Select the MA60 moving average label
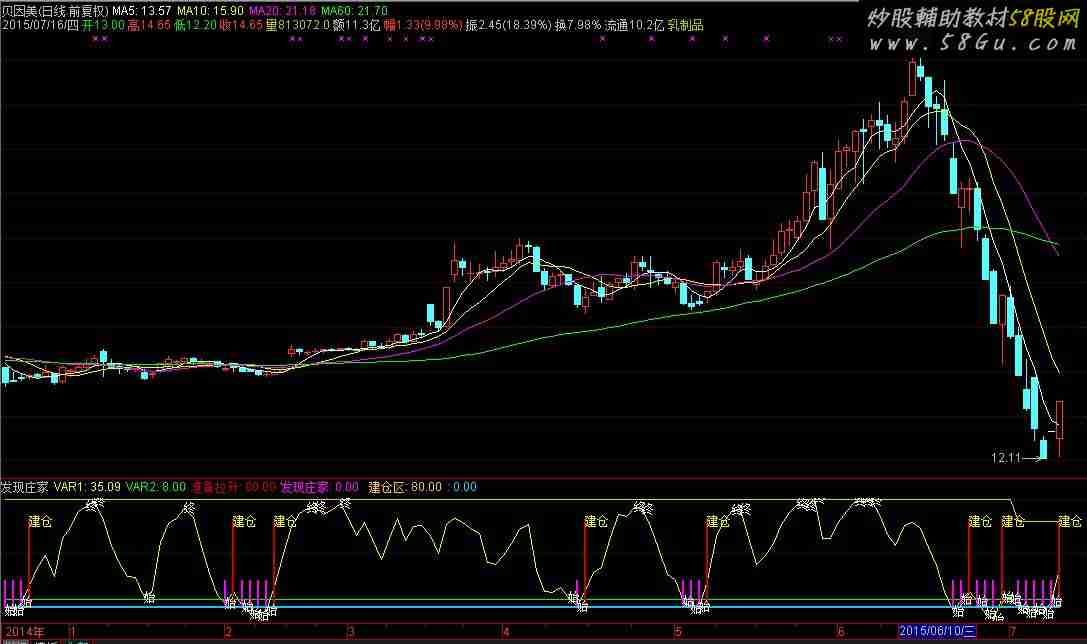Screen dimensions: 1087x644 click(x=354, y=11)
